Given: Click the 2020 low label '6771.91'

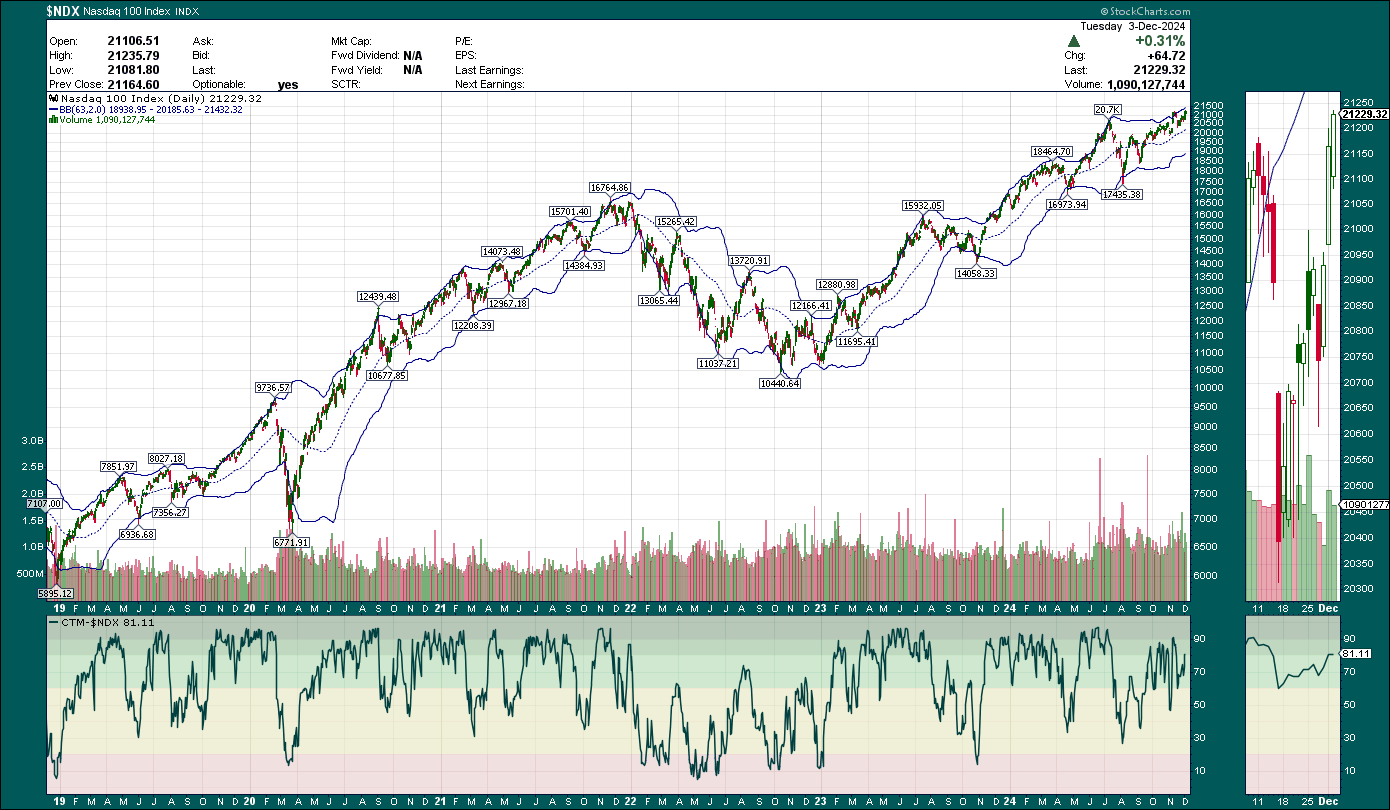Looking at the screenshot, I should click(291, 541).
